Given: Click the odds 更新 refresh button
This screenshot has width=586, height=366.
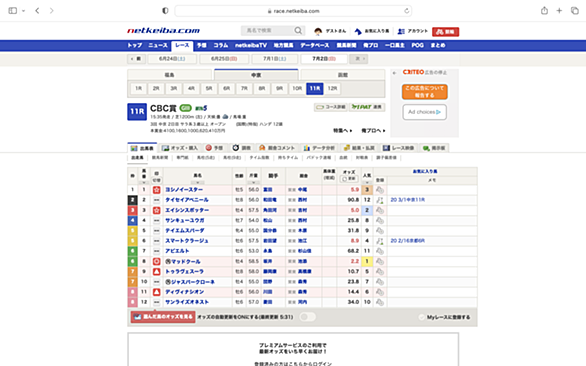Looking at the screenshot, I should tap(349, 179).
